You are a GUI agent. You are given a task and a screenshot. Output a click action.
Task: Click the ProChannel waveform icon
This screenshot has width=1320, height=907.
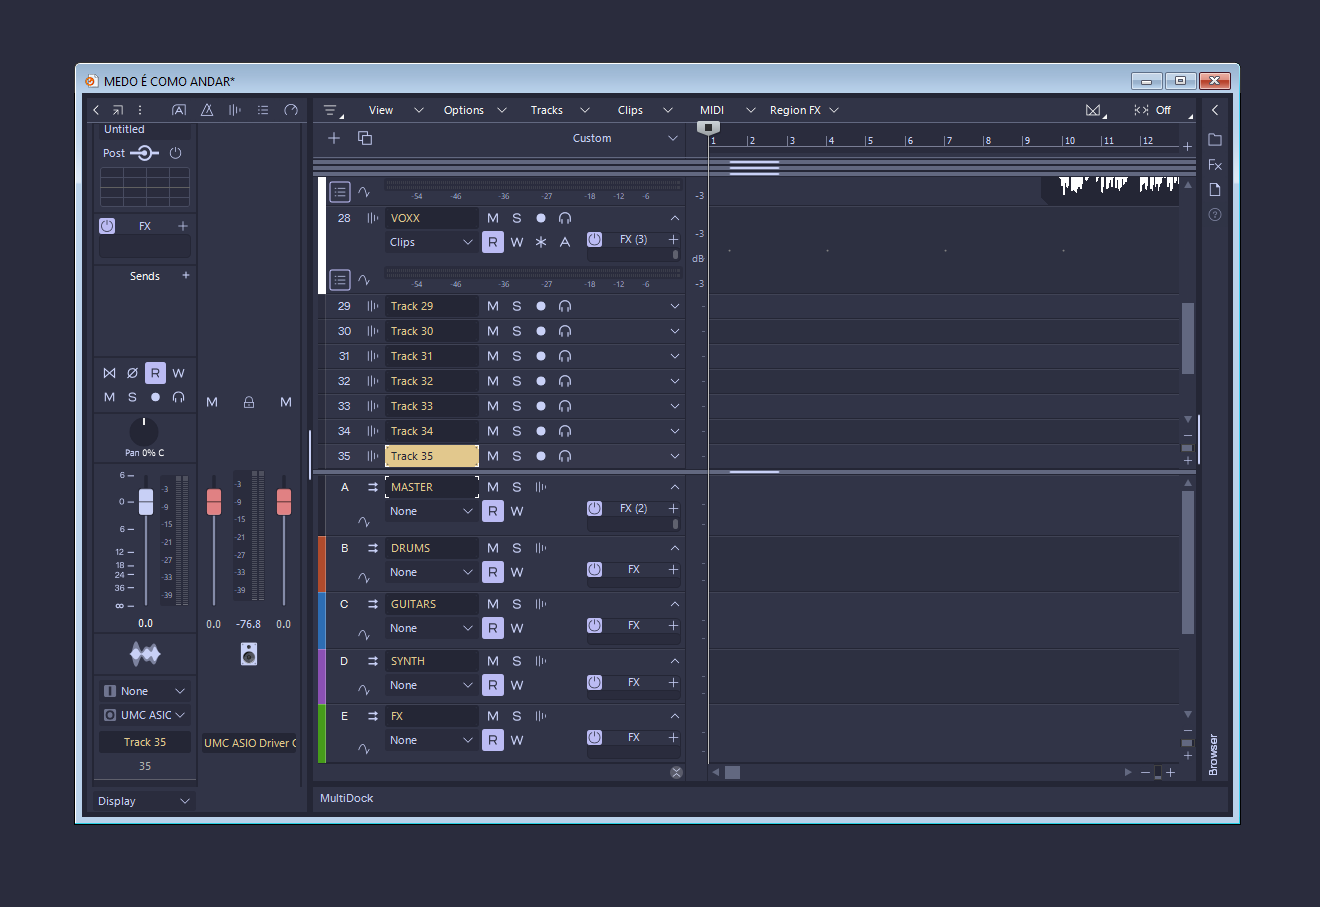pos(145,654)
